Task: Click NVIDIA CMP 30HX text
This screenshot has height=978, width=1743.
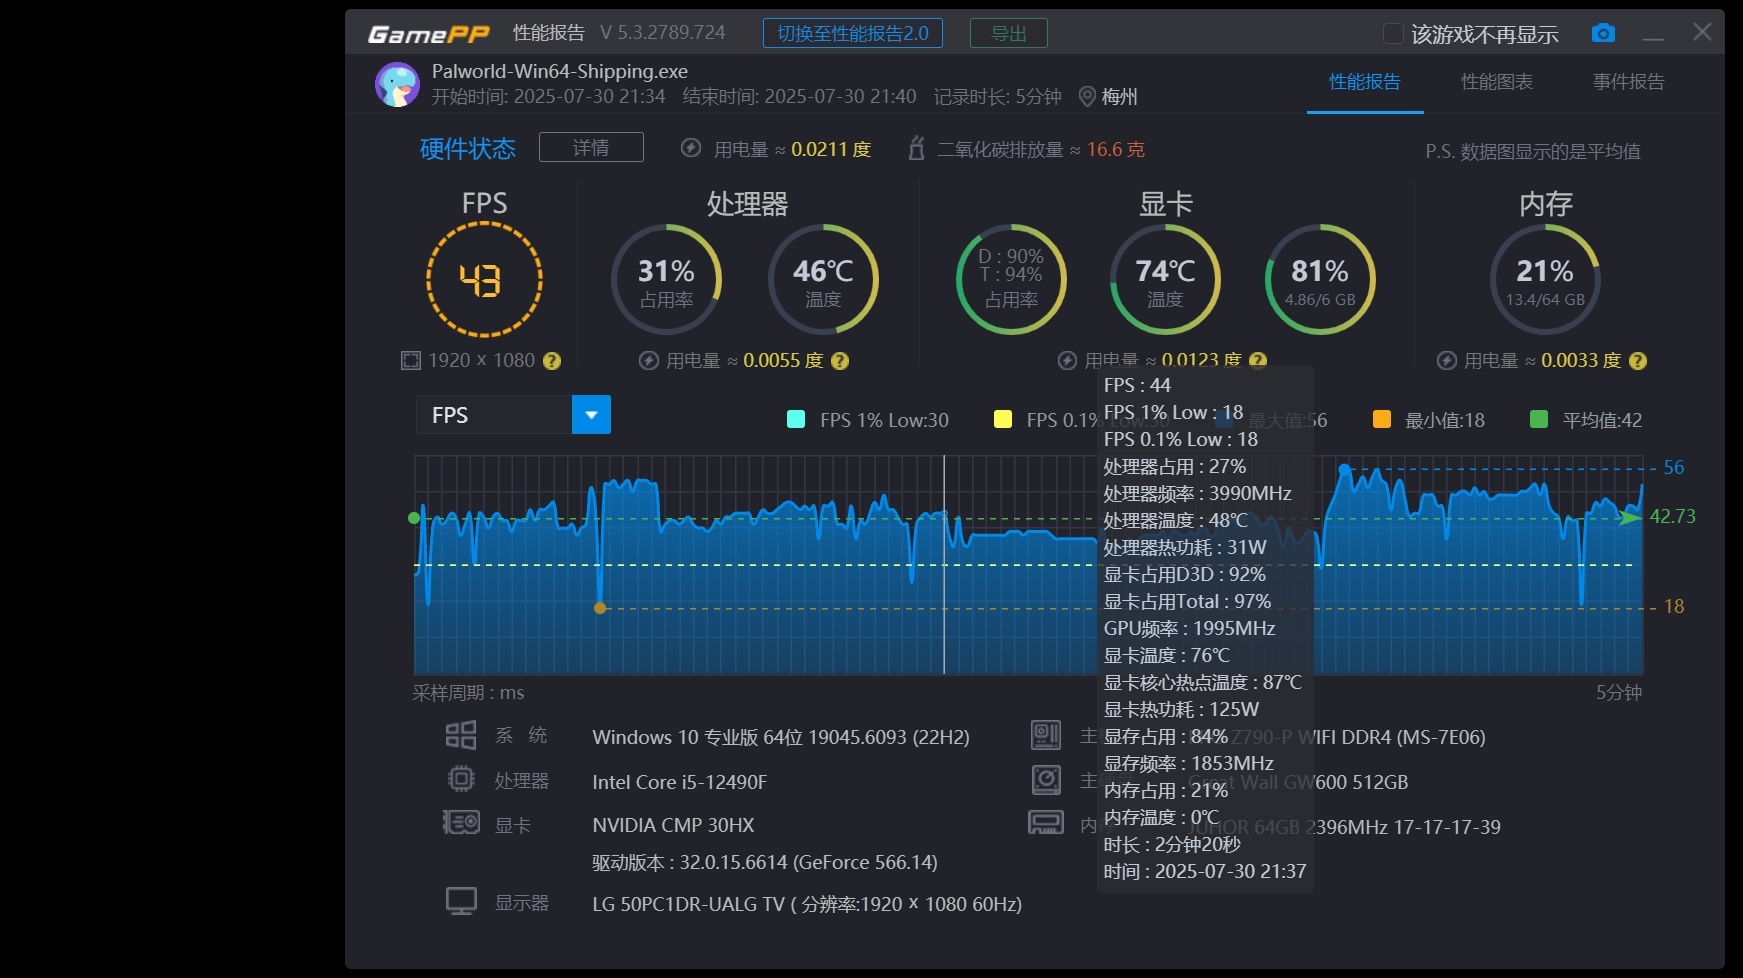Action: pos(673,825)
